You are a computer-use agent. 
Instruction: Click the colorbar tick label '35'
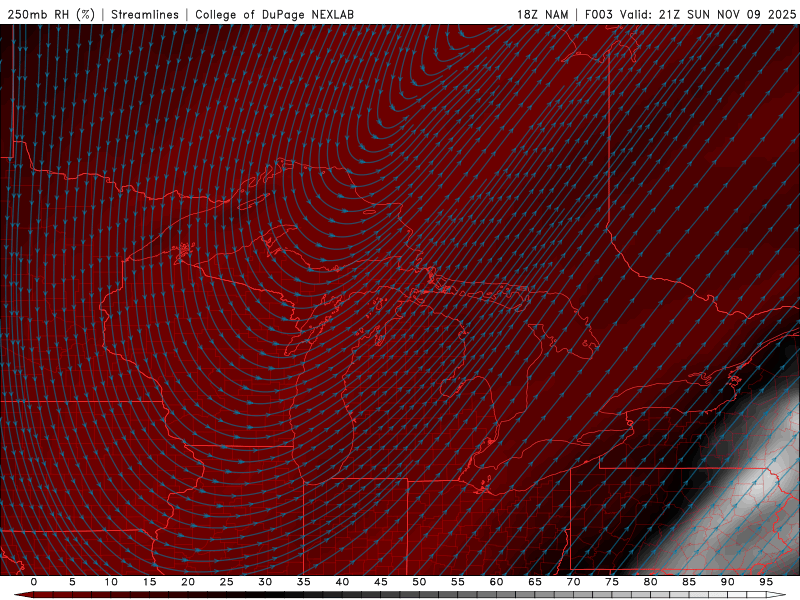coord(304,582)
